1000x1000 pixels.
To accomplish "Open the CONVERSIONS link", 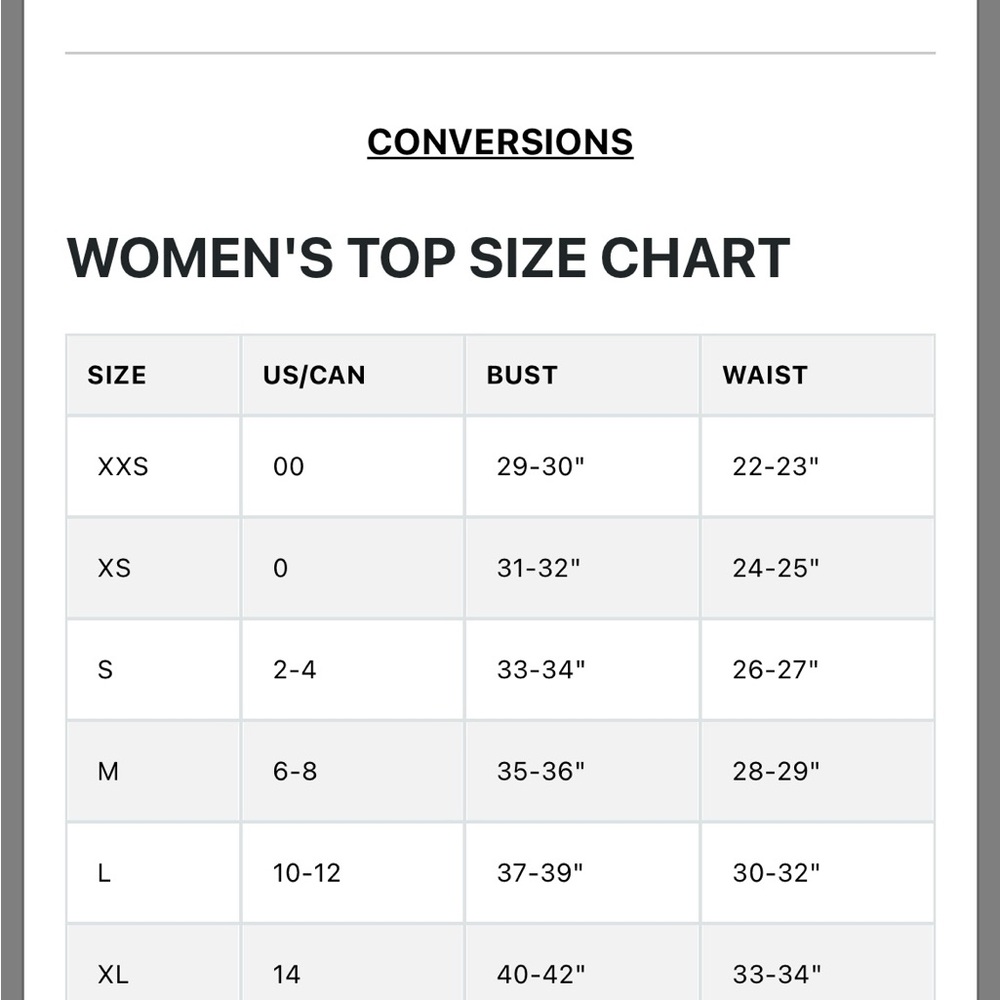I will 500,142.
